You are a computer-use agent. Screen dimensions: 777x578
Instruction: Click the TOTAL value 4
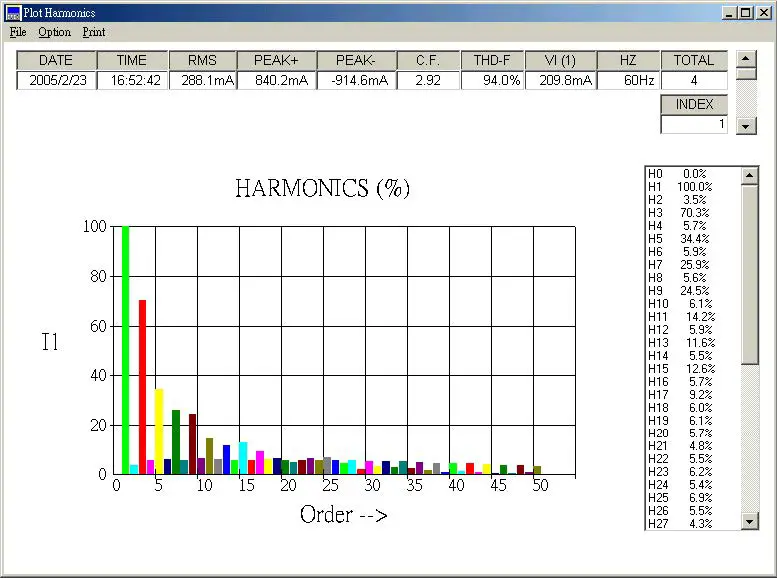pos(694,80)
